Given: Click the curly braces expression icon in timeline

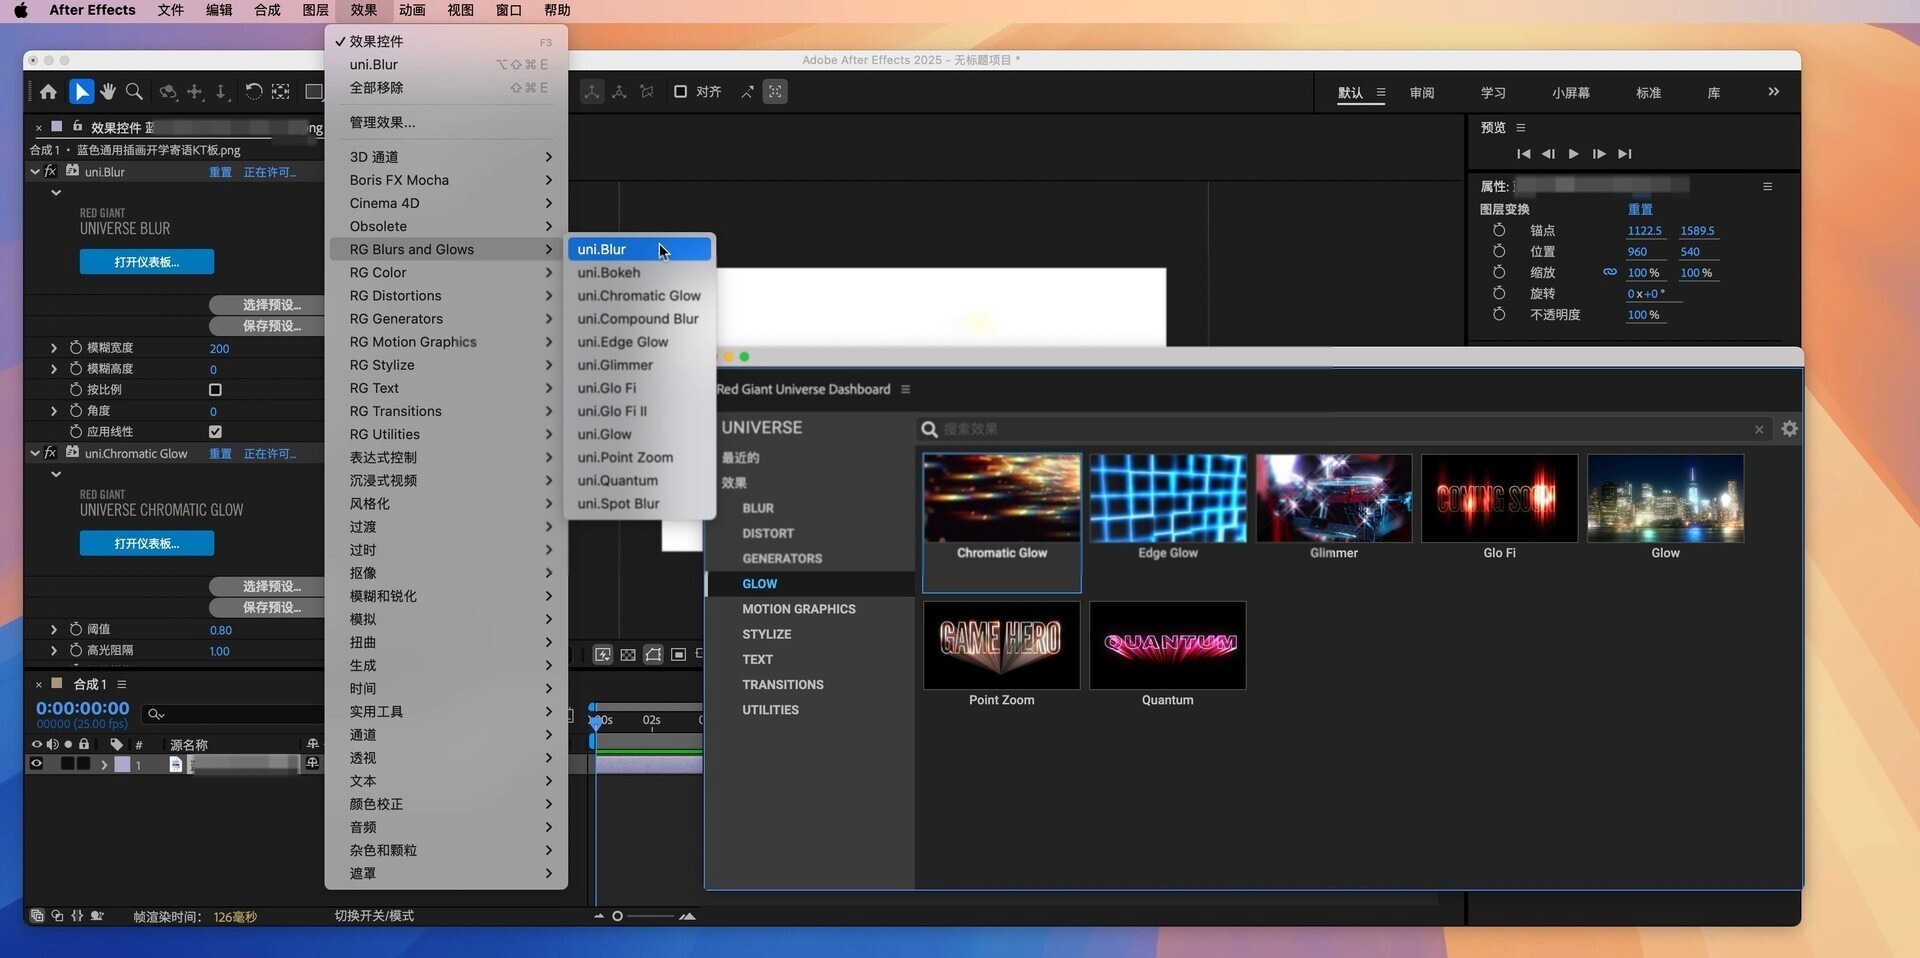Looking at the screenshot, I should coord(77,916).
